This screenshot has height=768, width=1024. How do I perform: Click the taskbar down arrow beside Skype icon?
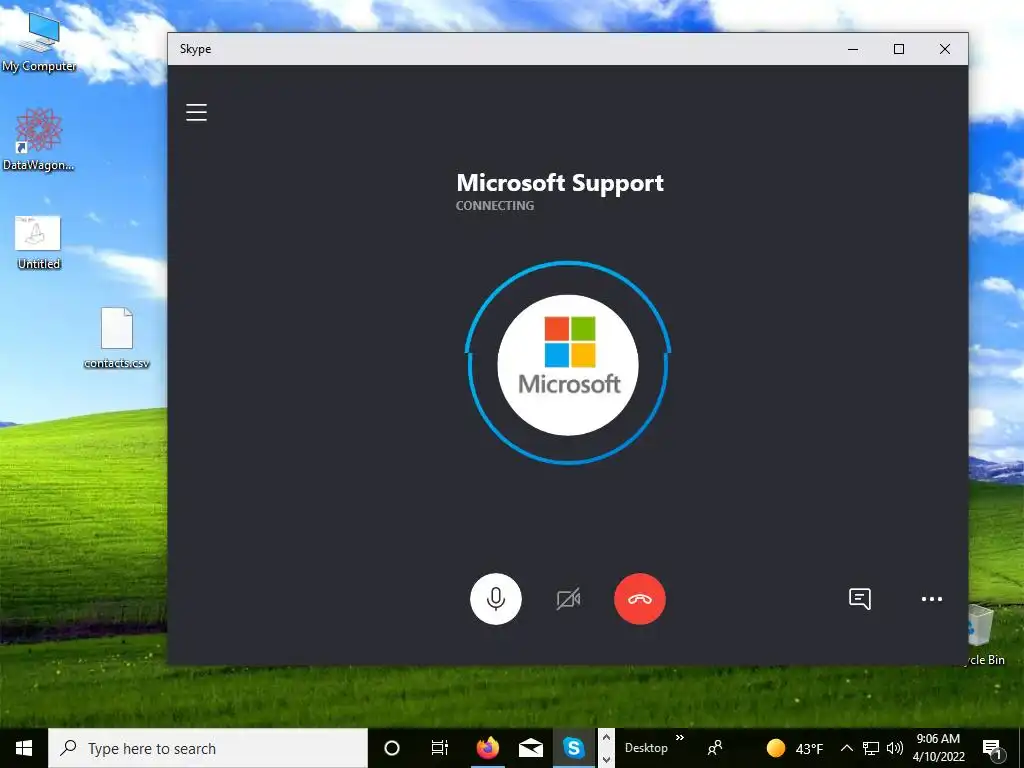coord(606,760)
